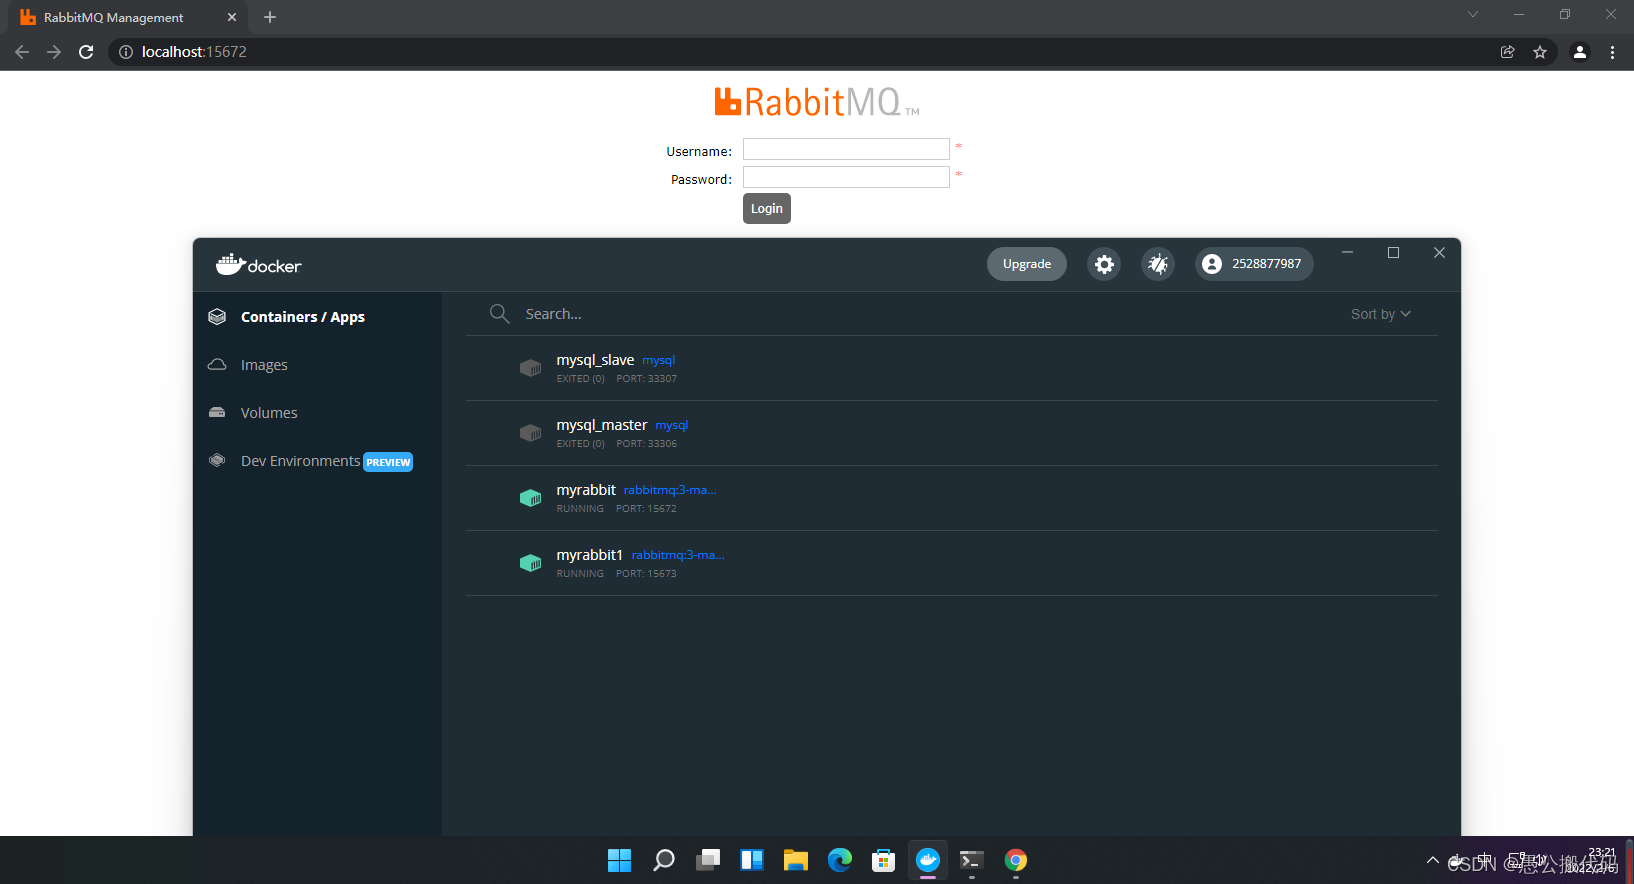Go forward in browser history

coord(54,52)
